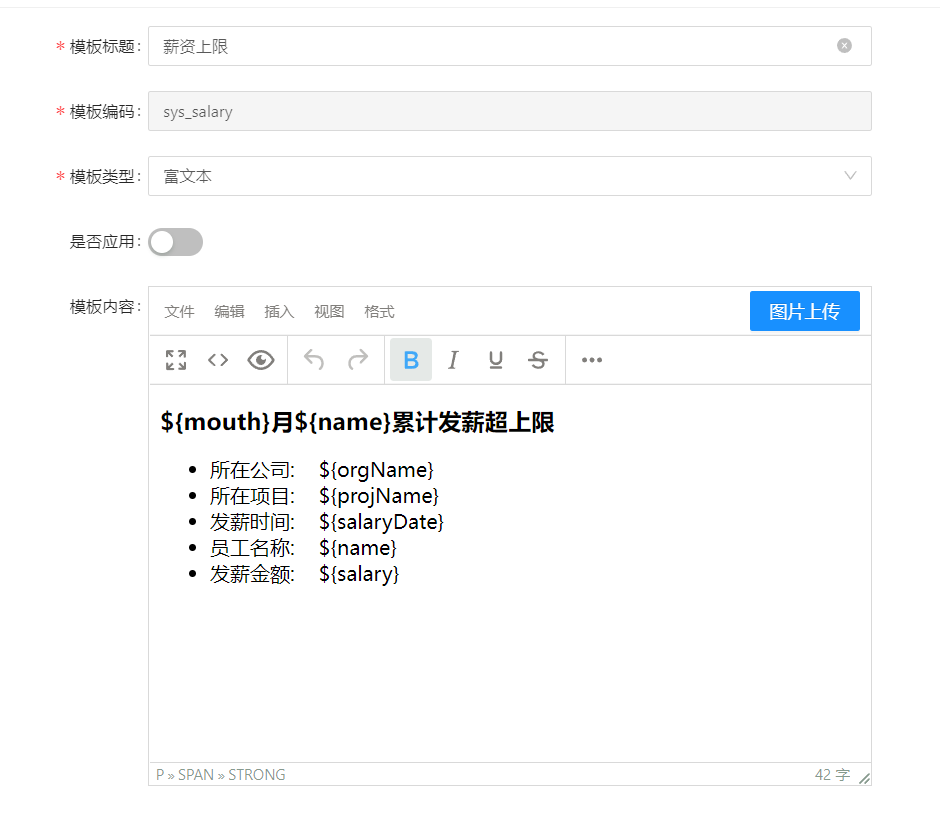Click the 图片上传 button
940x814 pixels.
[x=805, y=311]
